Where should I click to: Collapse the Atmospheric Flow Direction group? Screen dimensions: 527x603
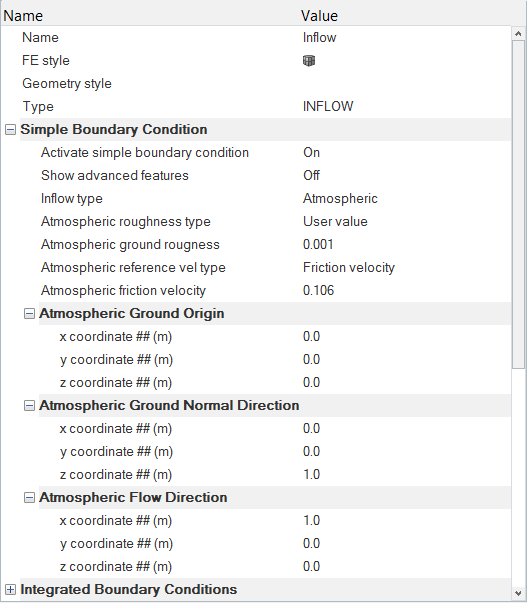pyautogui.click(x=29, y=498)
